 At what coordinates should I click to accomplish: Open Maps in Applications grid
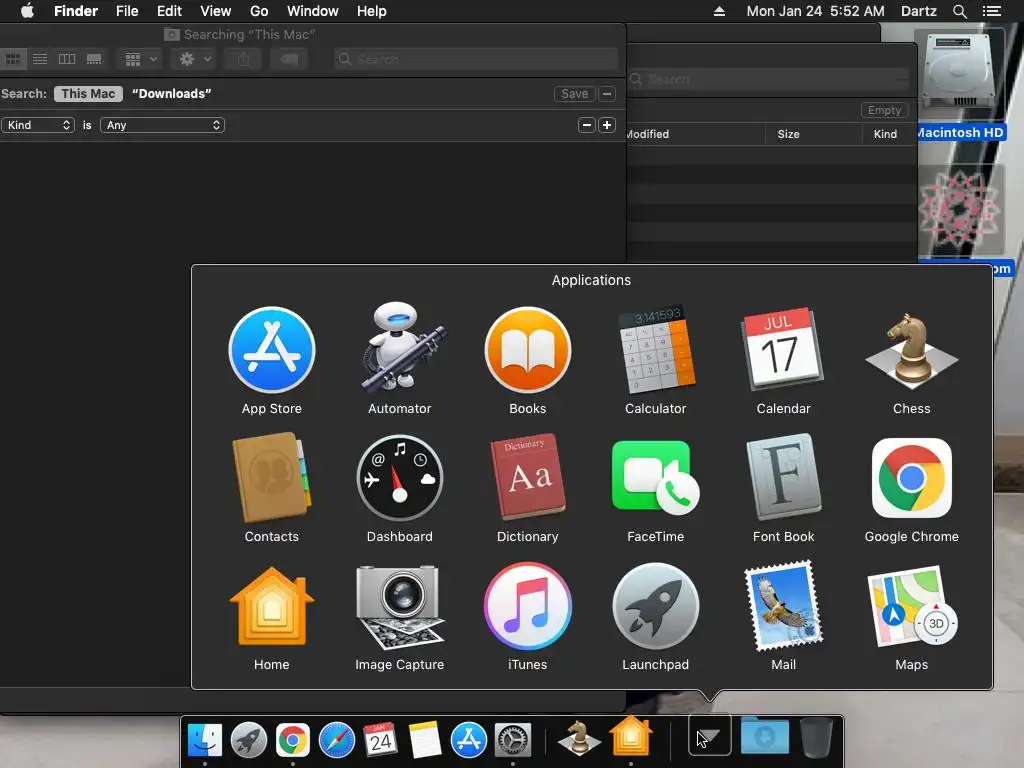coord(912,607)
